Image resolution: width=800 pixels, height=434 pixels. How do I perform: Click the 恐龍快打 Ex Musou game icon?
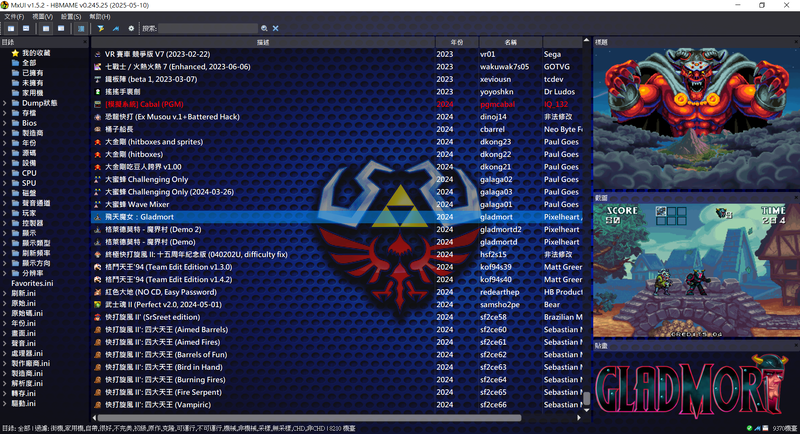tap(97, 117)
